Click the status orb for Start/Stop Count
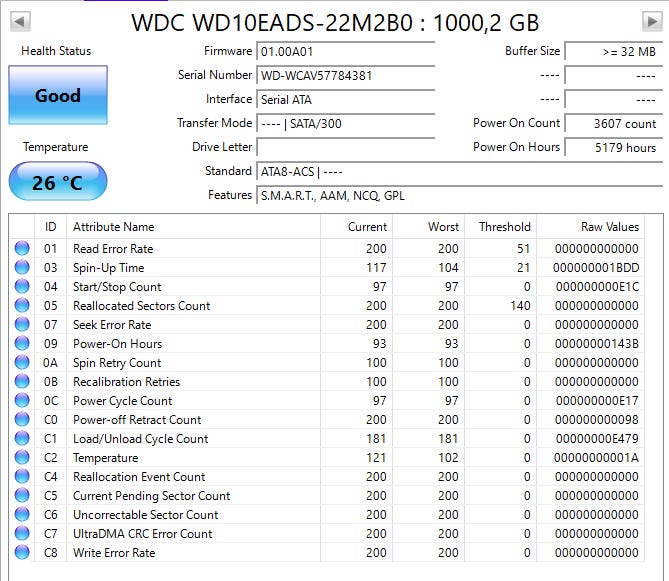This screenshot has height=581, width=669. click(x=22, y=286)
